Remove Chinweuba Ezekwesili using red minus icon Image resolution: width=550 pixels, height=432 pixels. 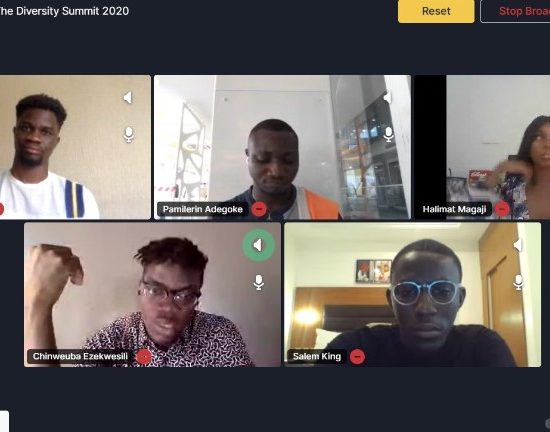[x=143, y=357]
